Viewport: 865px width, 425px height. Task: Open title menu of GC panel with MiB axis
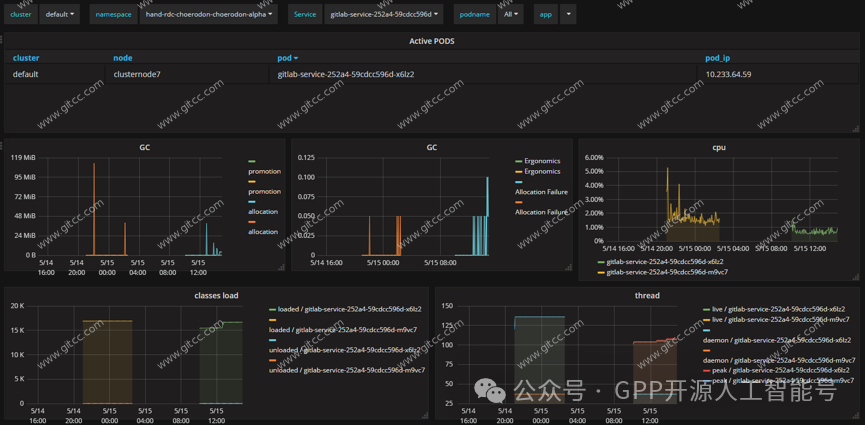[145, 147]
